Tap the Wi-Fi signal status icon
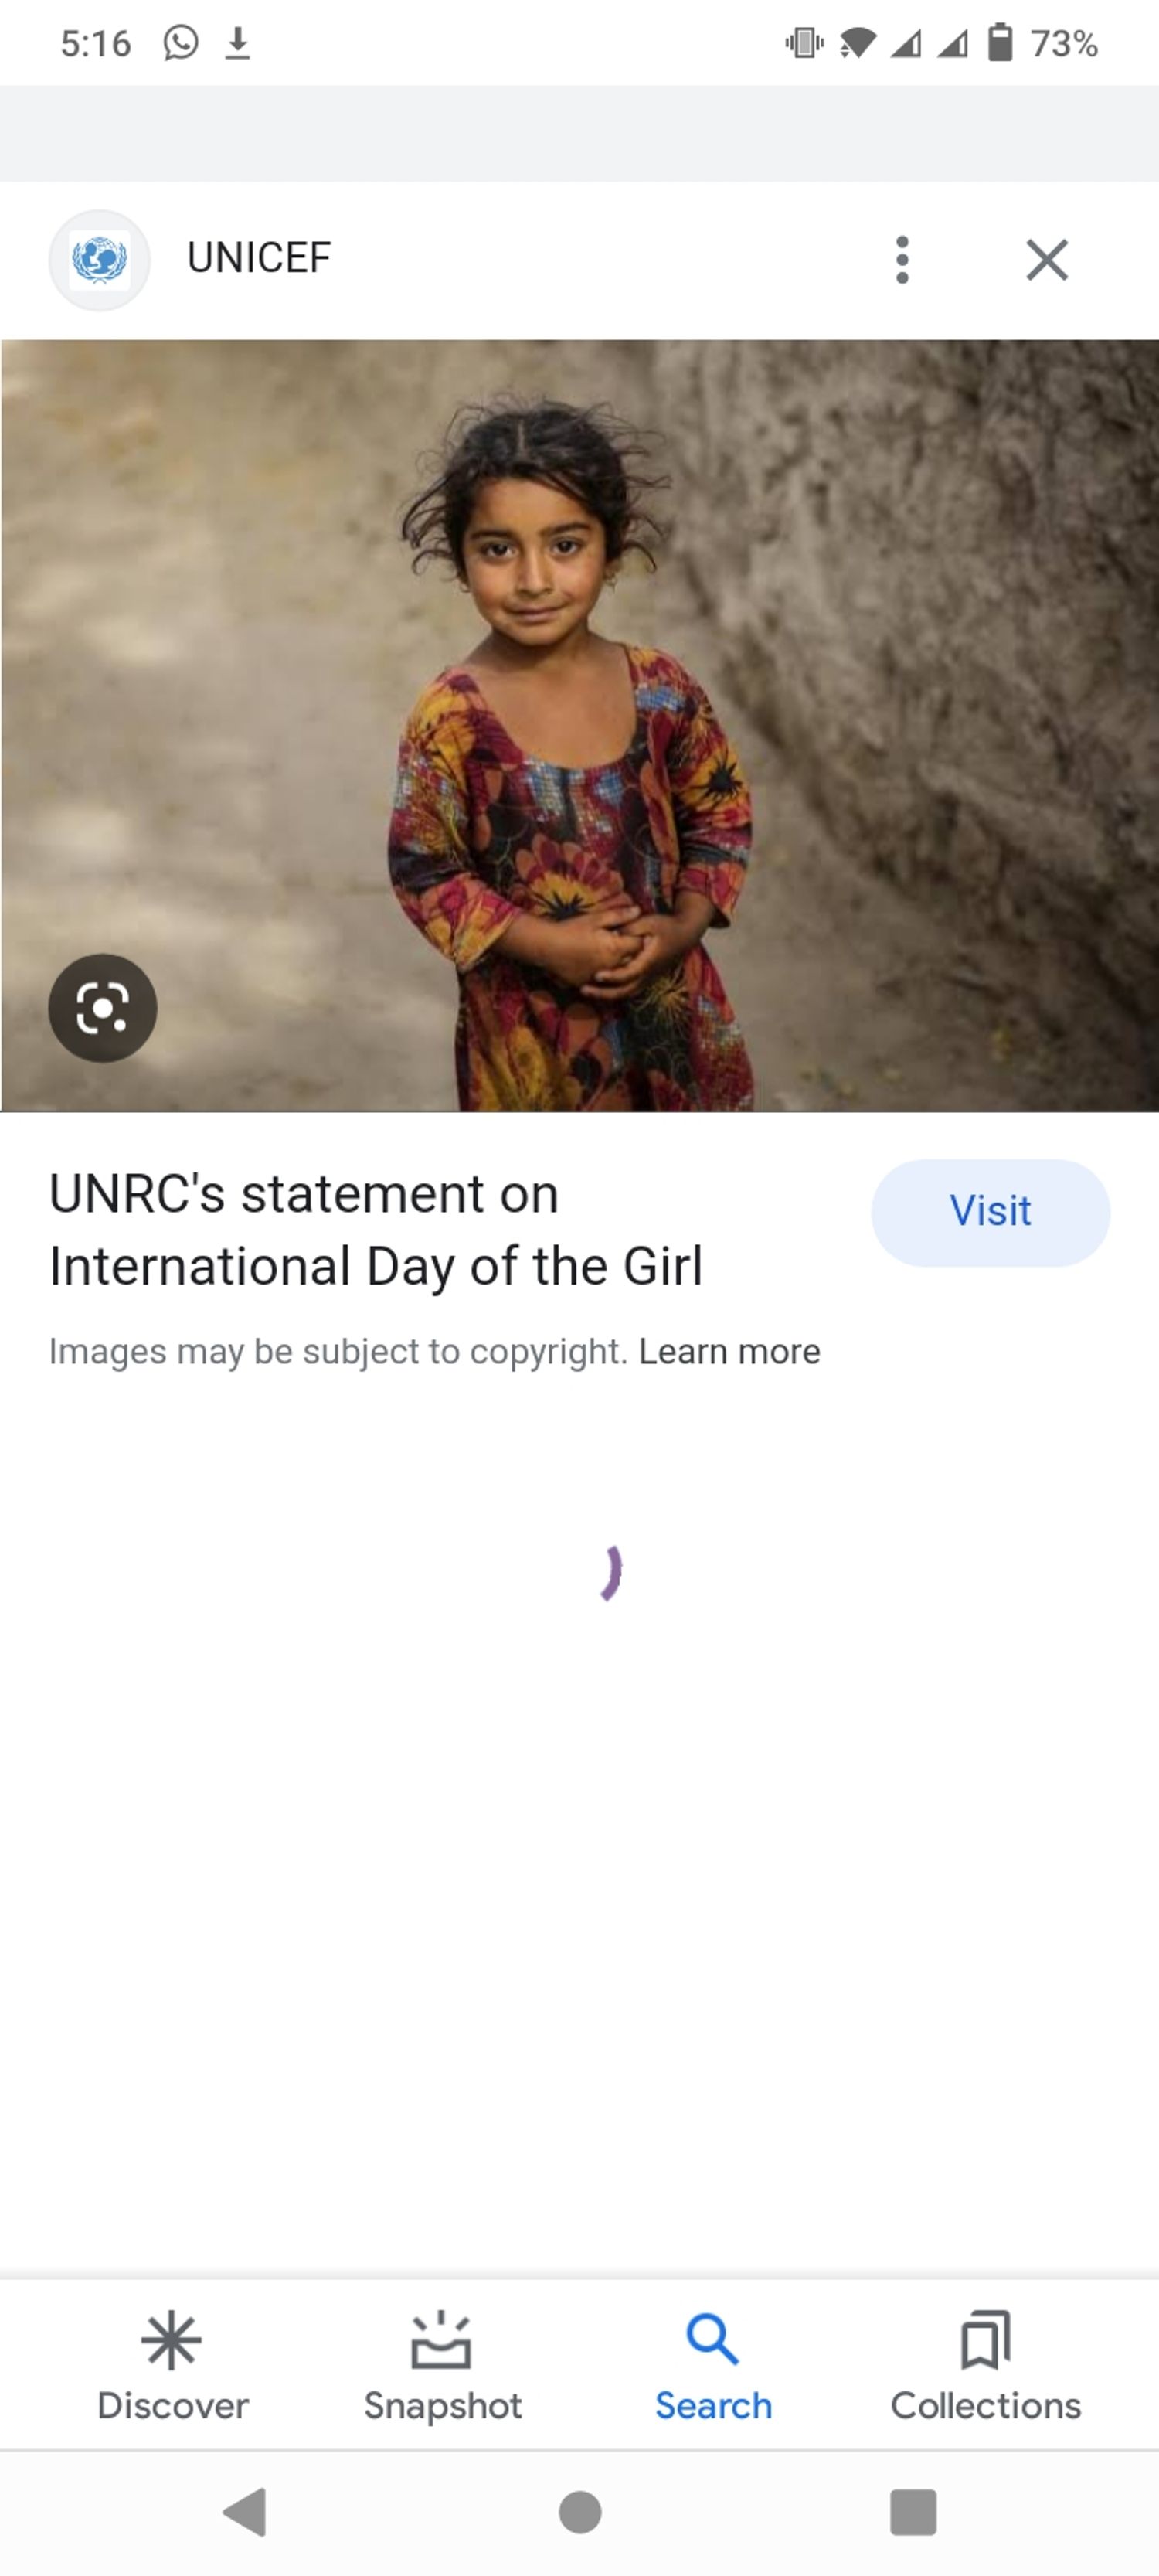 click(x=857, y=43)
